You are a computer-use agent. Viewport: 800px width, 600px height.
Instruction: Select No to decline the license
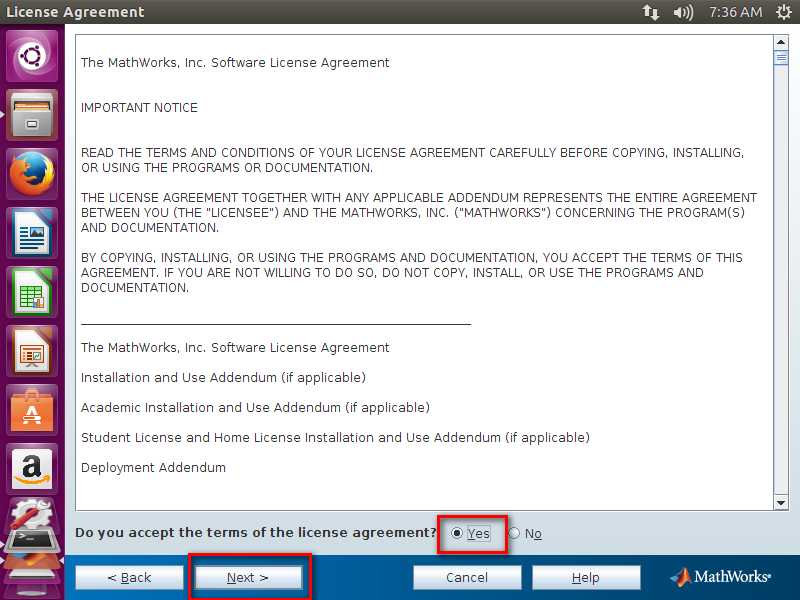coord(526,533)
